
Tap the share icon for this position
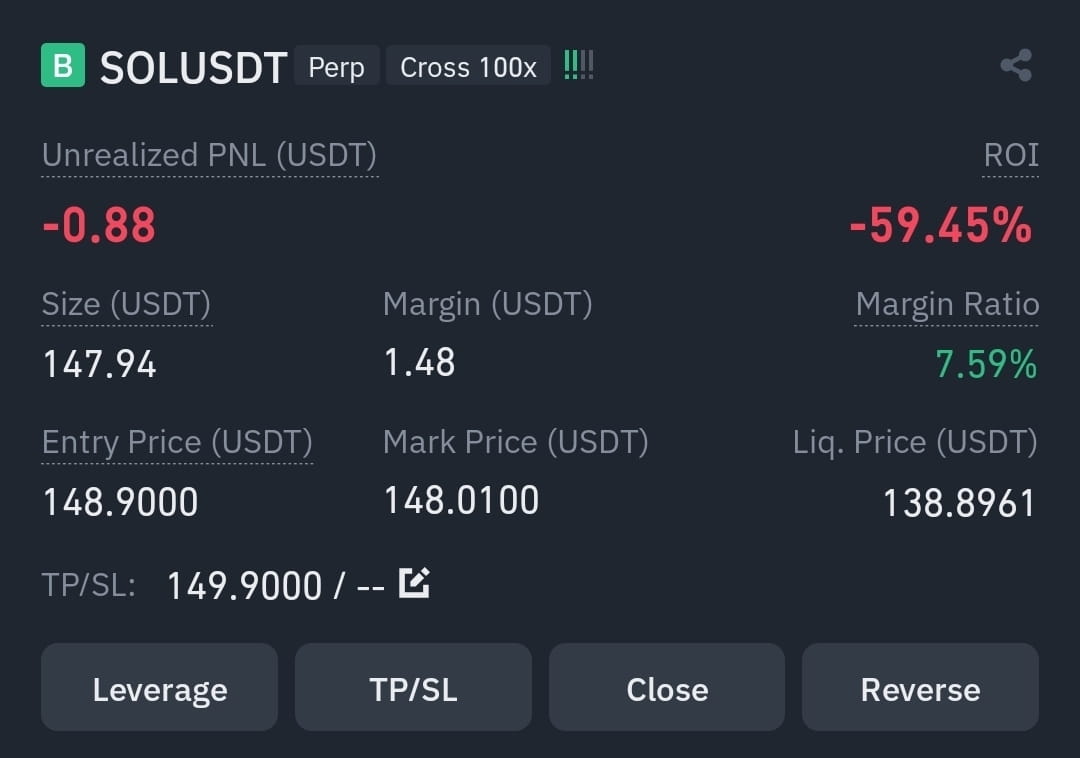click(x=1016, y=65)
